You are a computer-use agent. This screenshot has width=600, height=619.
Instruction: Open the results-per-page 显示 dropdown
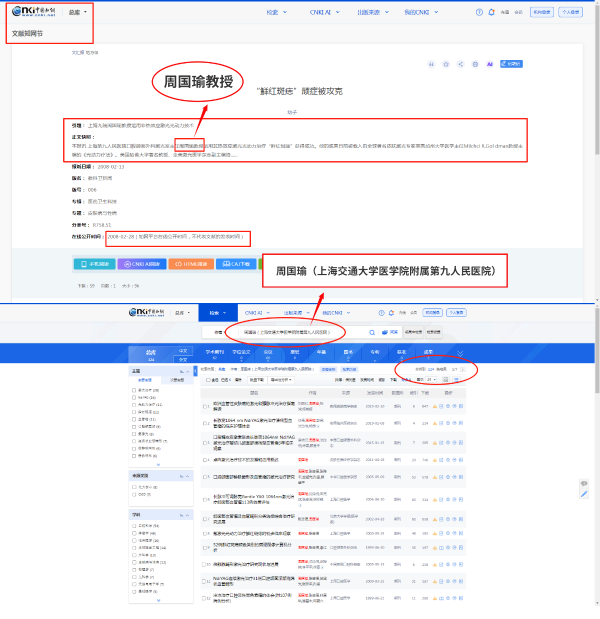click(433, 380)
